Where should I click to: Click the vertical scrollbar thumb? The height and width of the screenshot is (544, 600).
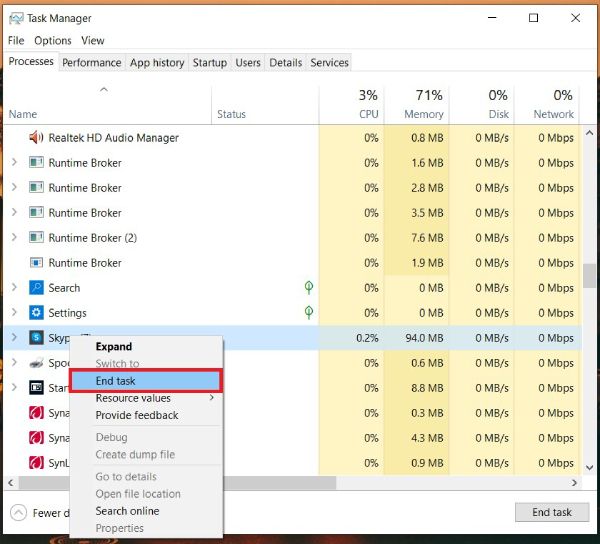coord(589,275)
